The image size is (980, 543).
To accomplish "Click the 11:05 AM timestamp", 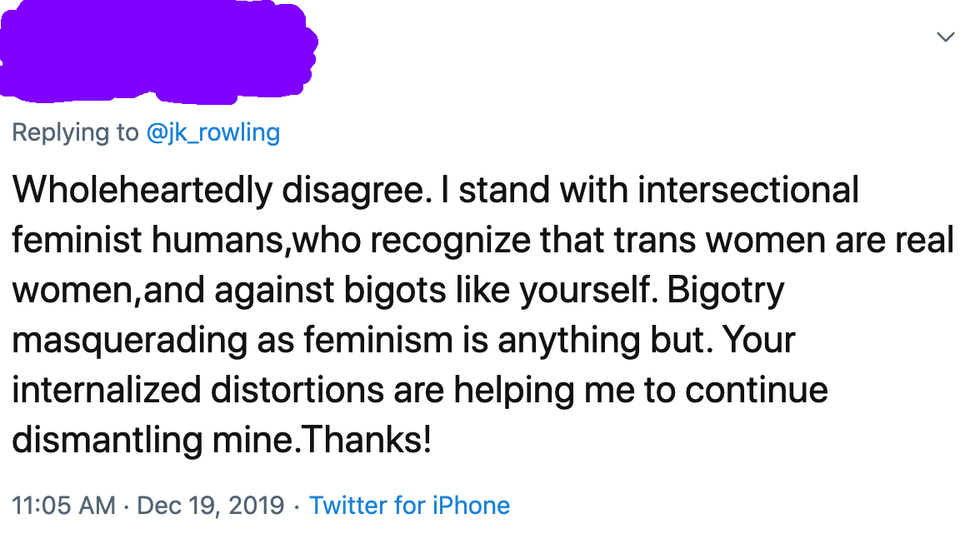I will [64, 505].
